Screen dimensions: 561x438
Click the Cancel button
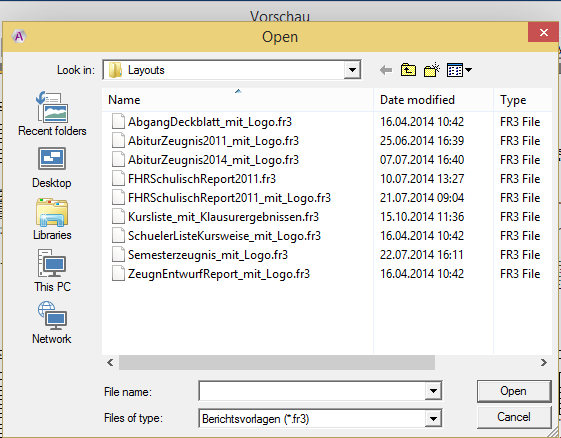click(514, 417)
